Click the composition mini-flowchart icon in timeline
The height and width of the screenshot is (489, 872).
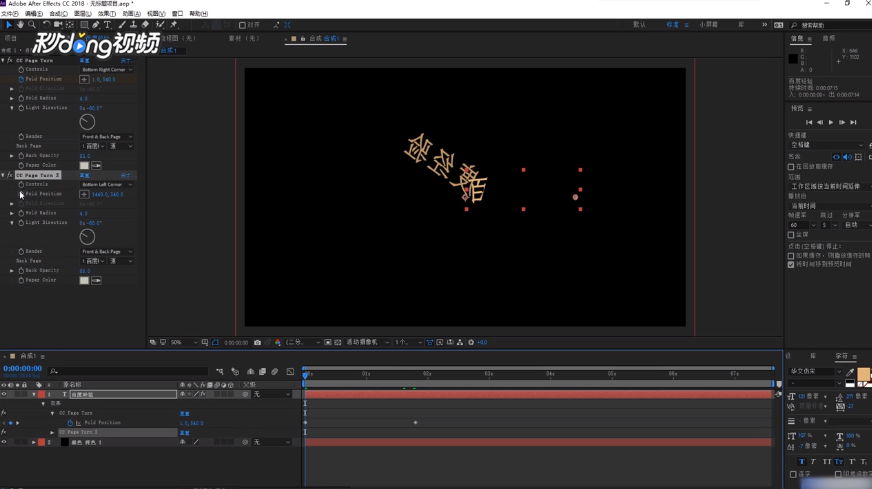click(x=220, y=372)
